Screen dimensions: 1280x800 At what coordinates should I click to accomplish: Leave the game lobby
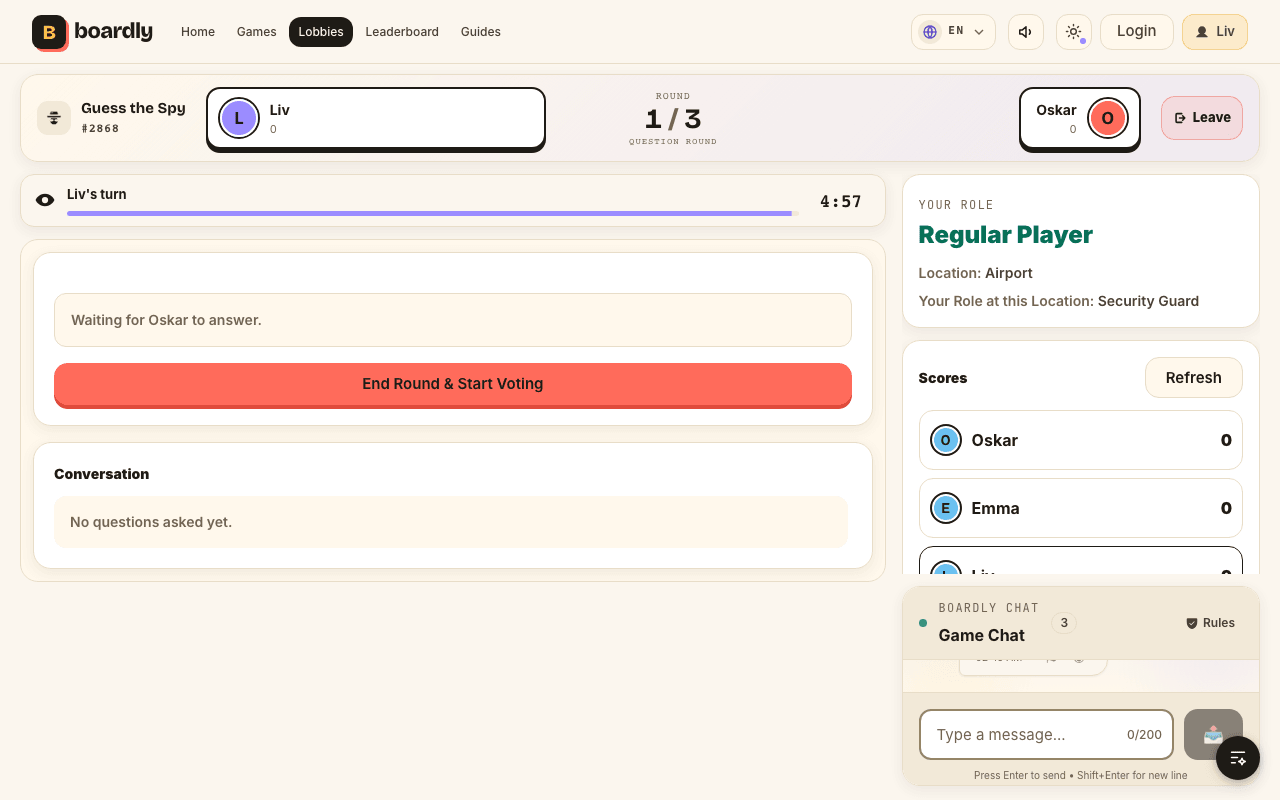tap(1202, 118)
